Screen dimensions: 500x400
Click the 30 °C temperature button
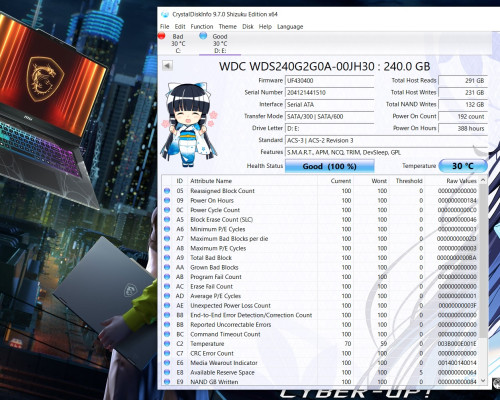(x=463, y=166)
